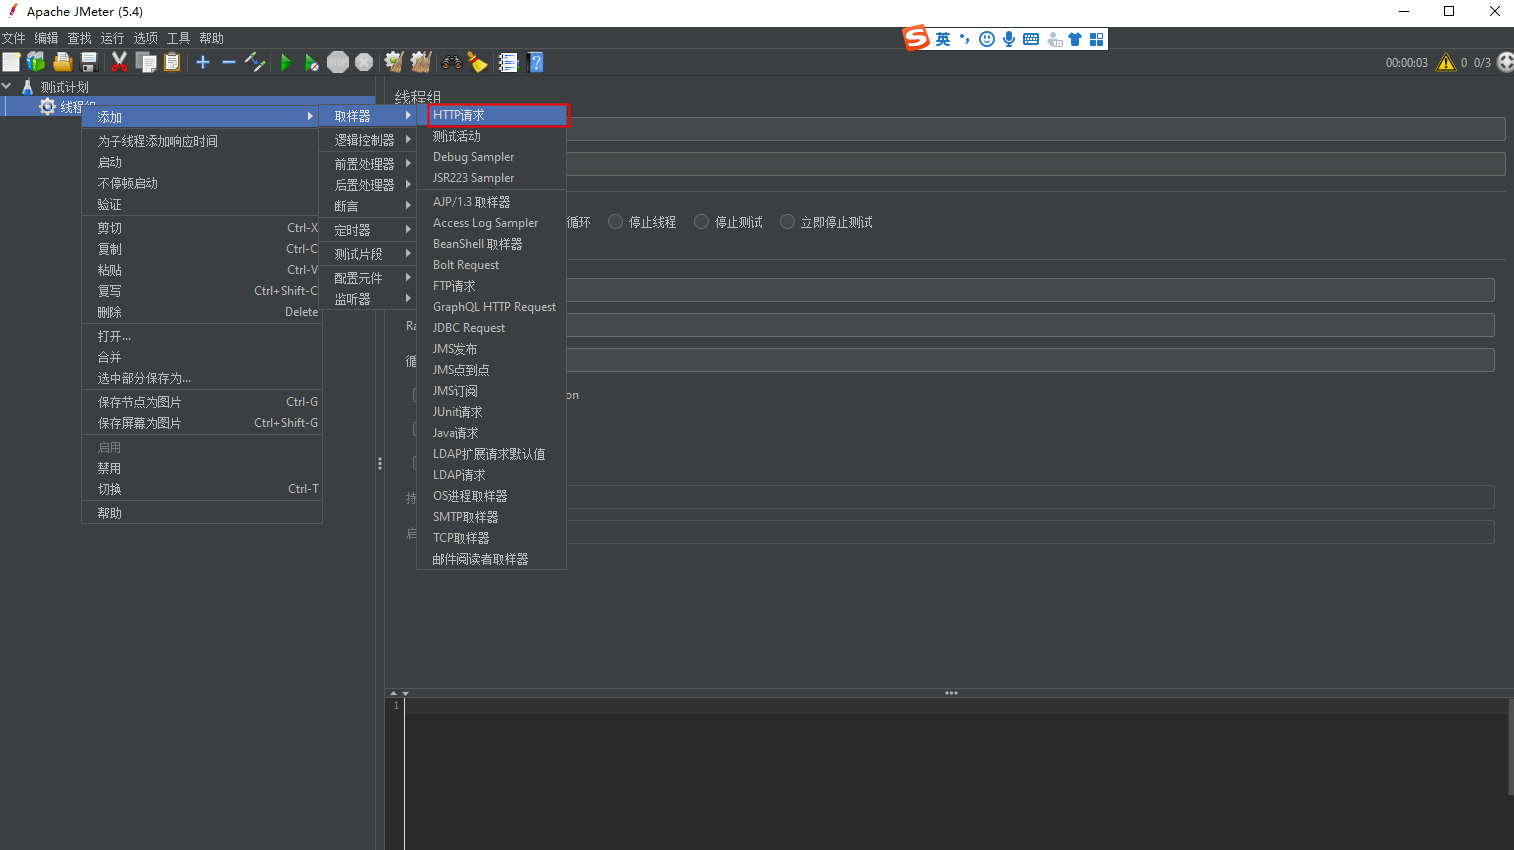Click the log panel vertical scrollbar
Screen dimensions: 1514x850
pyautogui.click(x=1510, y=747)
